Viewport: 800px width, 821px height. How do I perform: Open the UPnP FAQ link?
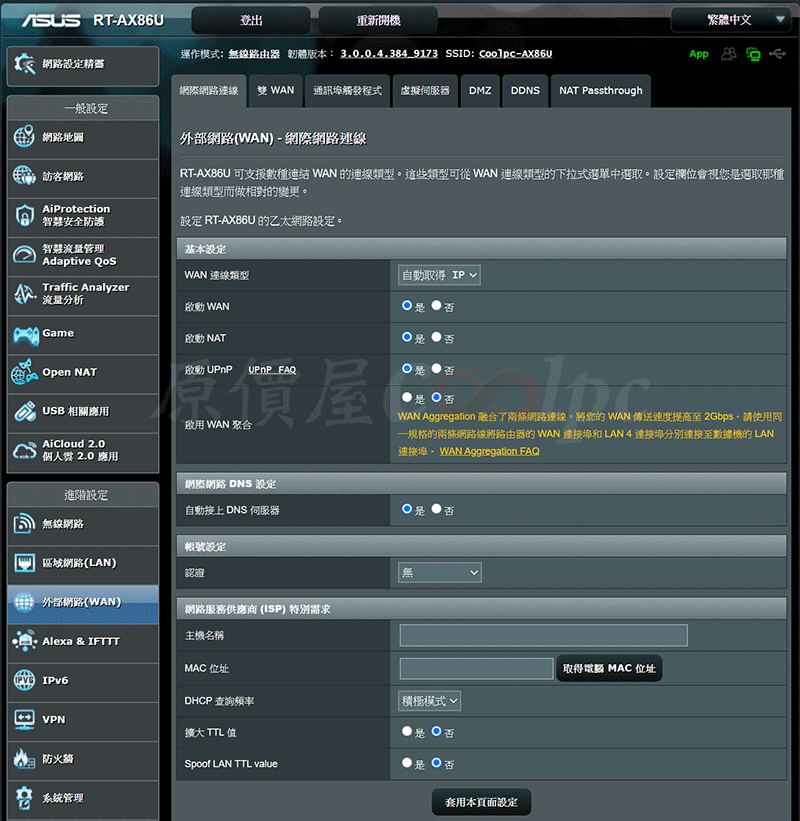[272, 370]
